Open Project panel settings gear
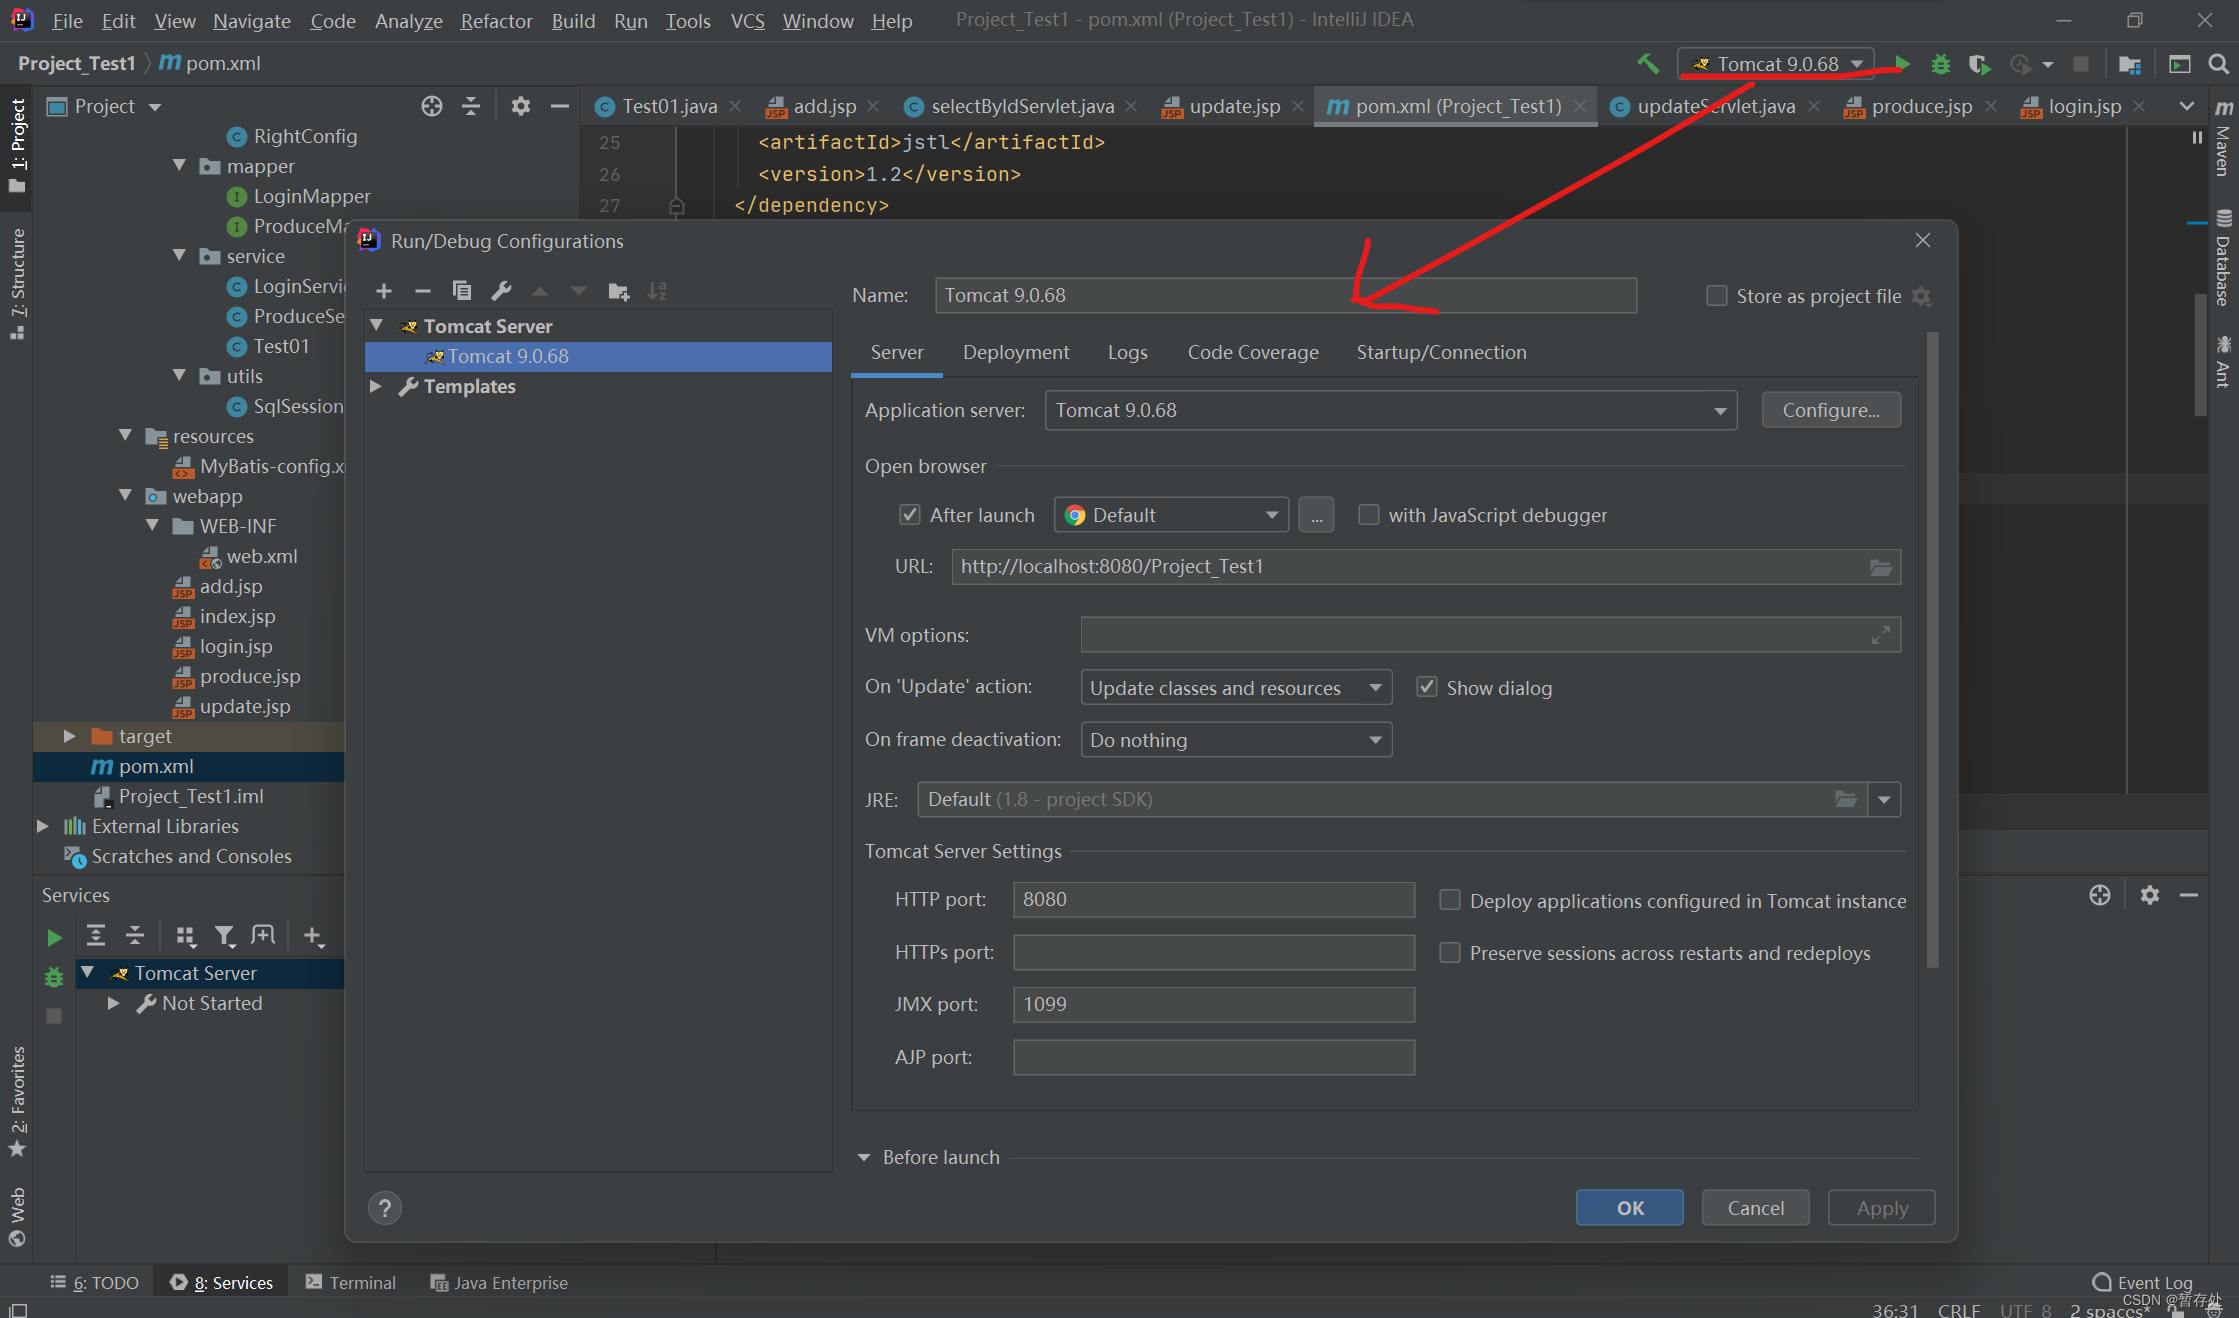 coord(520,106)
